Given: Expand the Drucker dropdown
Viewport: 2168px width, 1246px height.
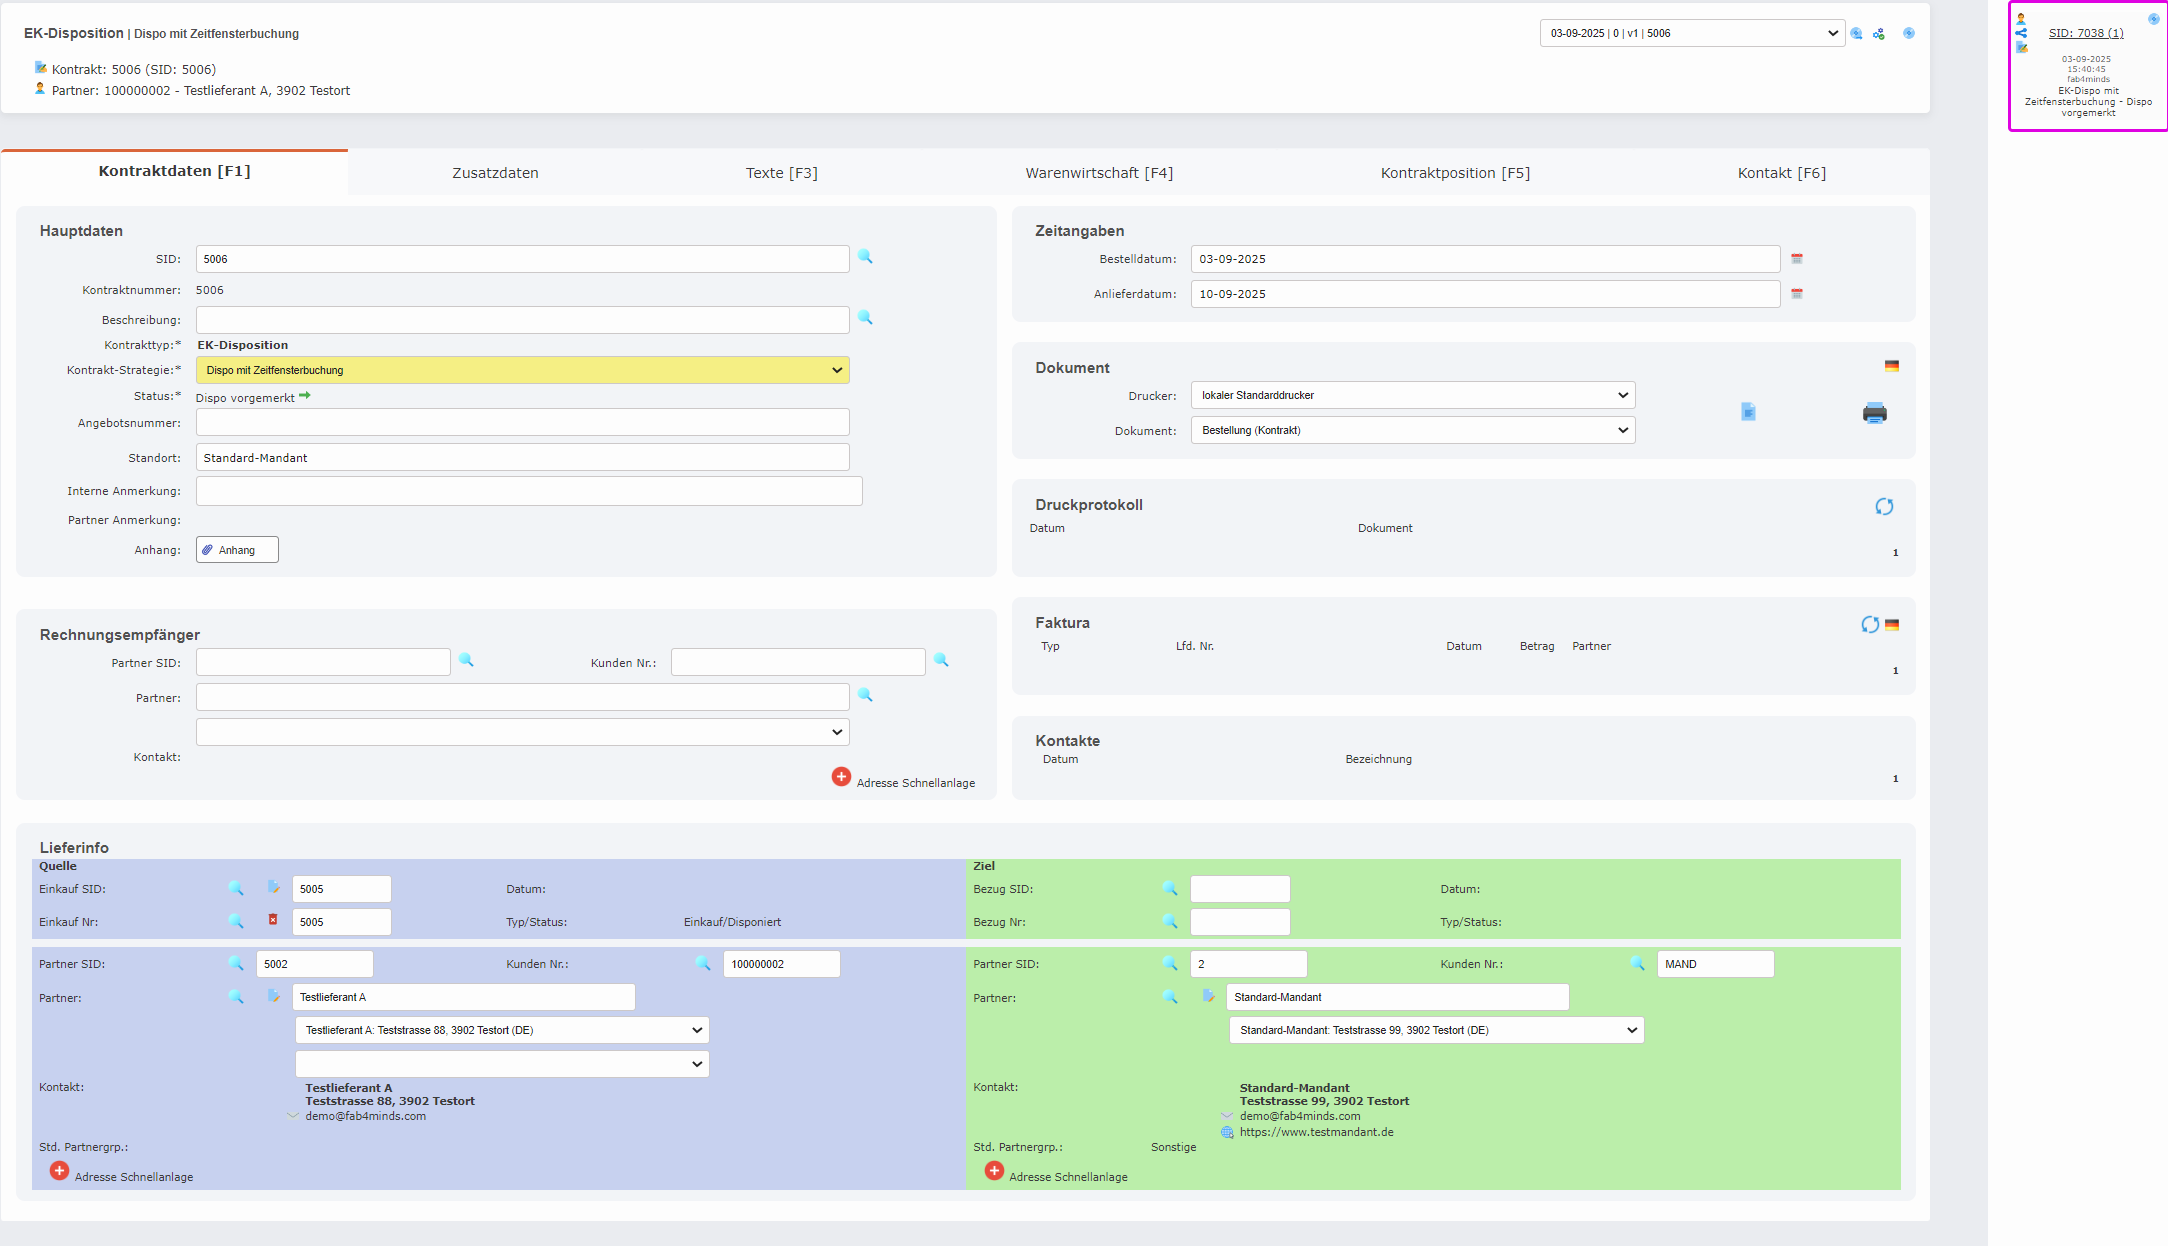Looking at the screenshot, I should [x=1412, y=395].
